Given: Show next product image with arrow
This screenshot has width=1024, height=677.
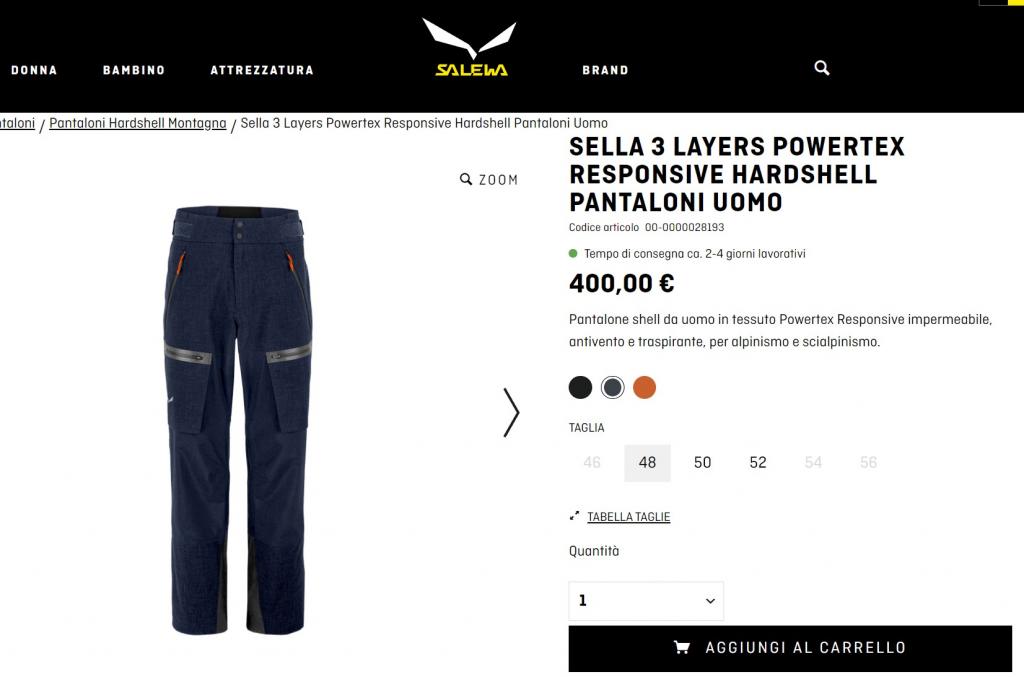Looking at the screenshot, I should [x=511, y=413].
